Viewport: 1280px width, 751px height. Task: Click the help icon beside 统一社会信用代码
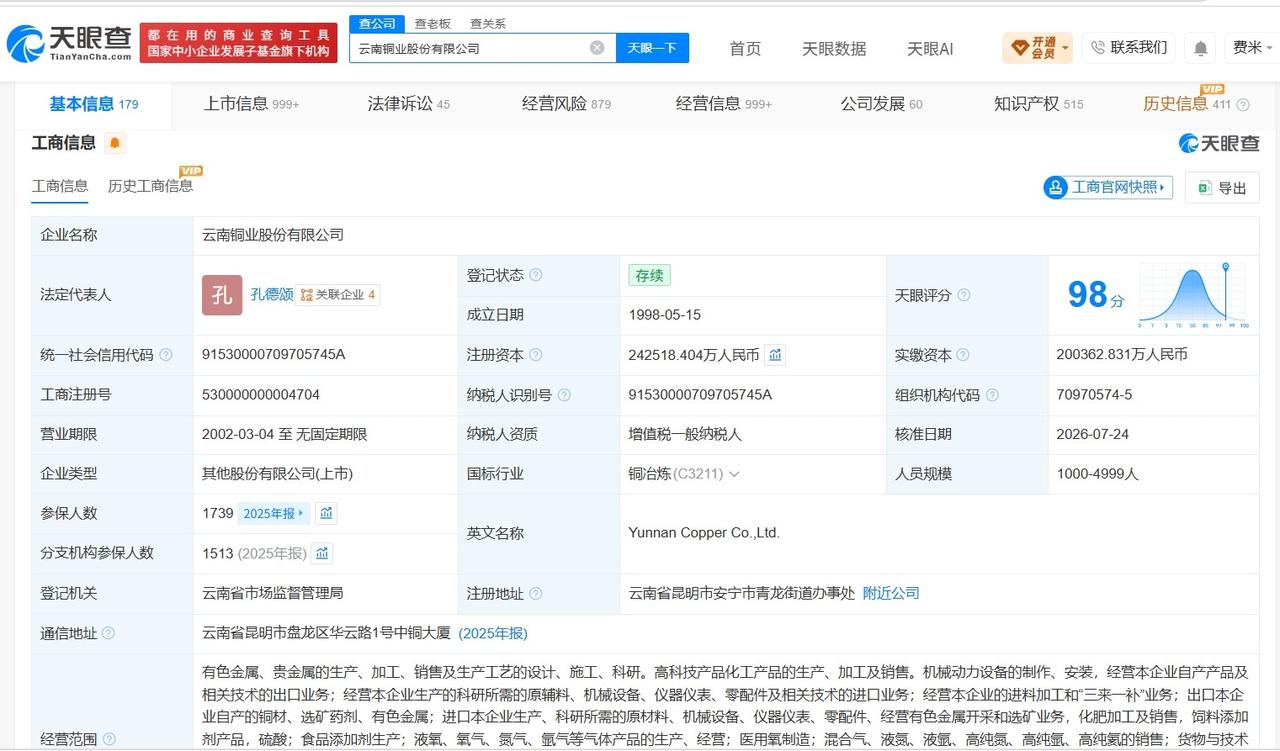point(166,355)
